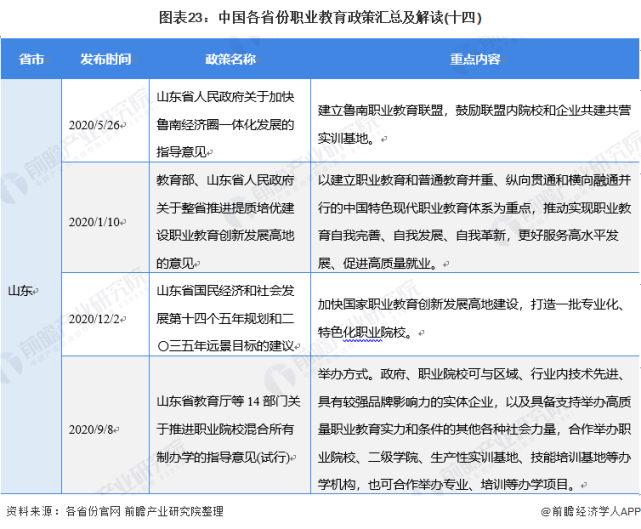Screen dimensions: 641x529
Task: Click content text 建立鲁南职业教育联盟
Action: (380, 110)
